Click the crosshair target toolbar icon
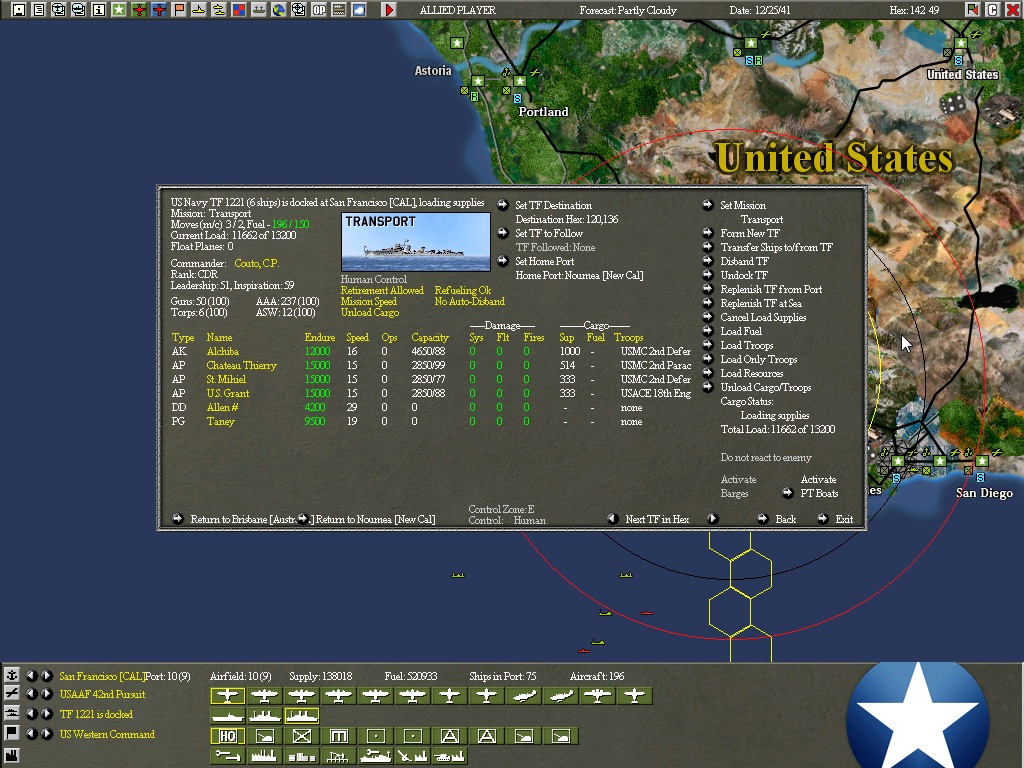 click(x=298, y=10)
